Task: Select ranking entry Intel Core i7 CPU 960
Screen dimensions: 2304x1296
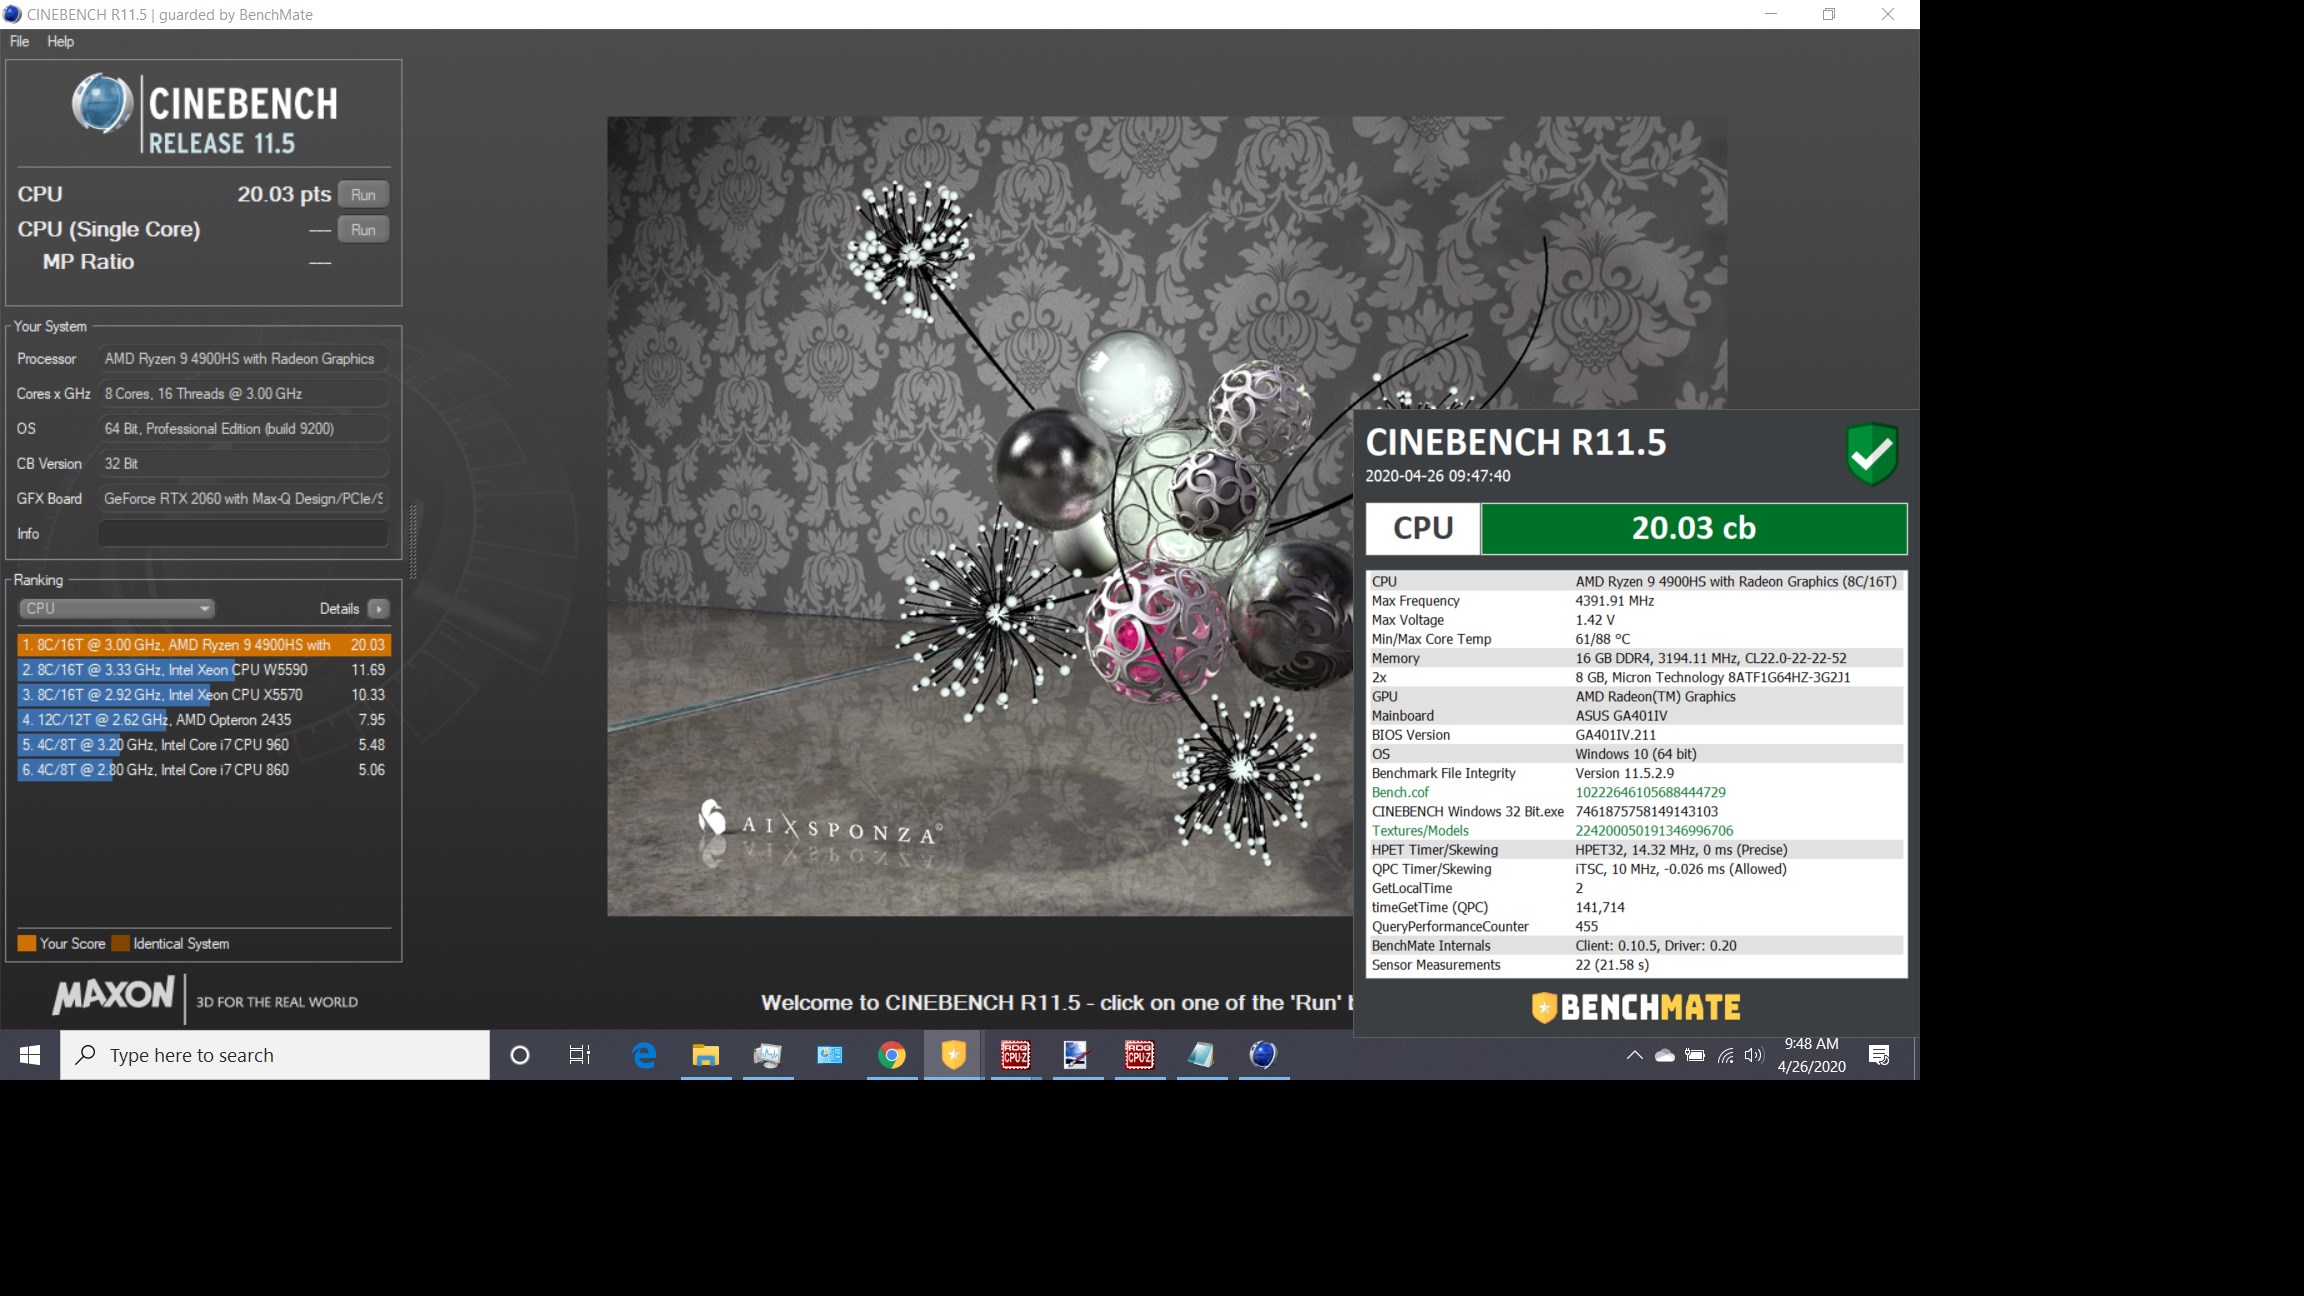Action: tap(203, 745)
